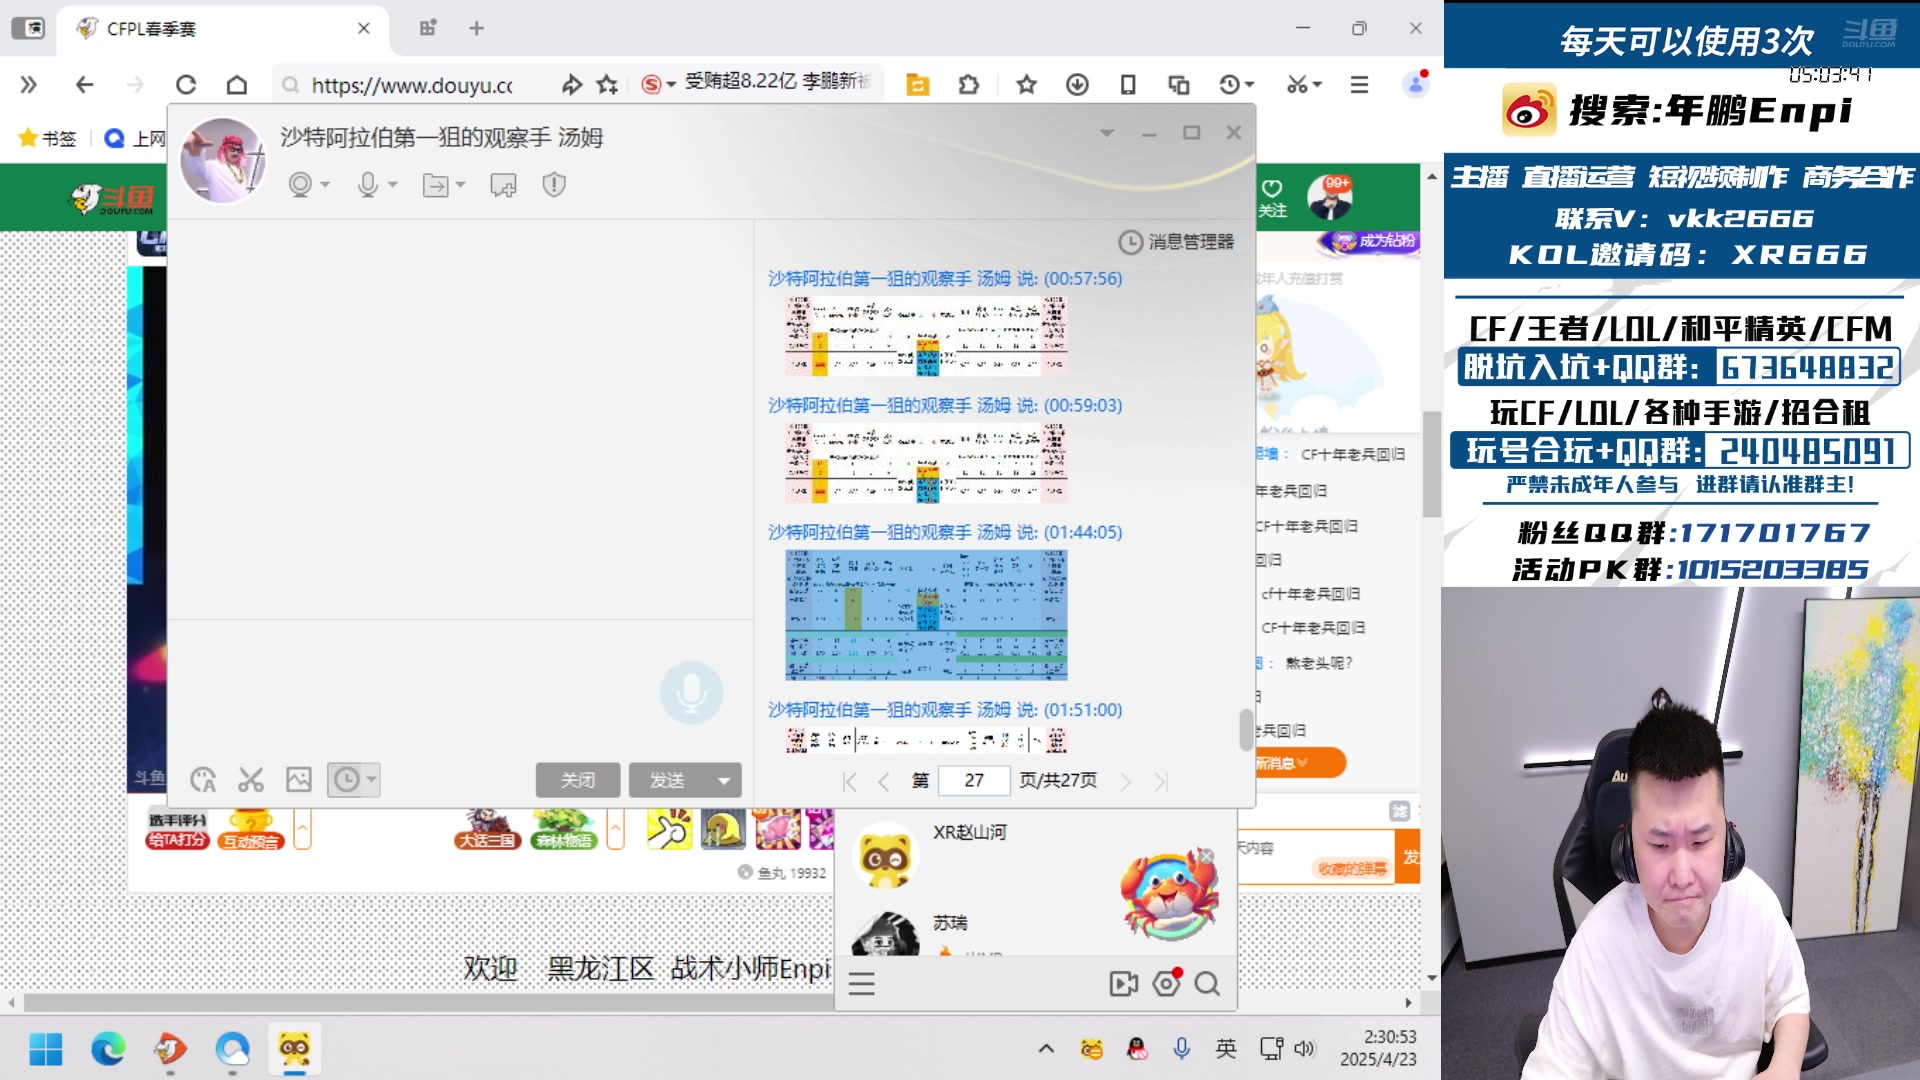Bookmark page with star in address bar

click(607, 85)
